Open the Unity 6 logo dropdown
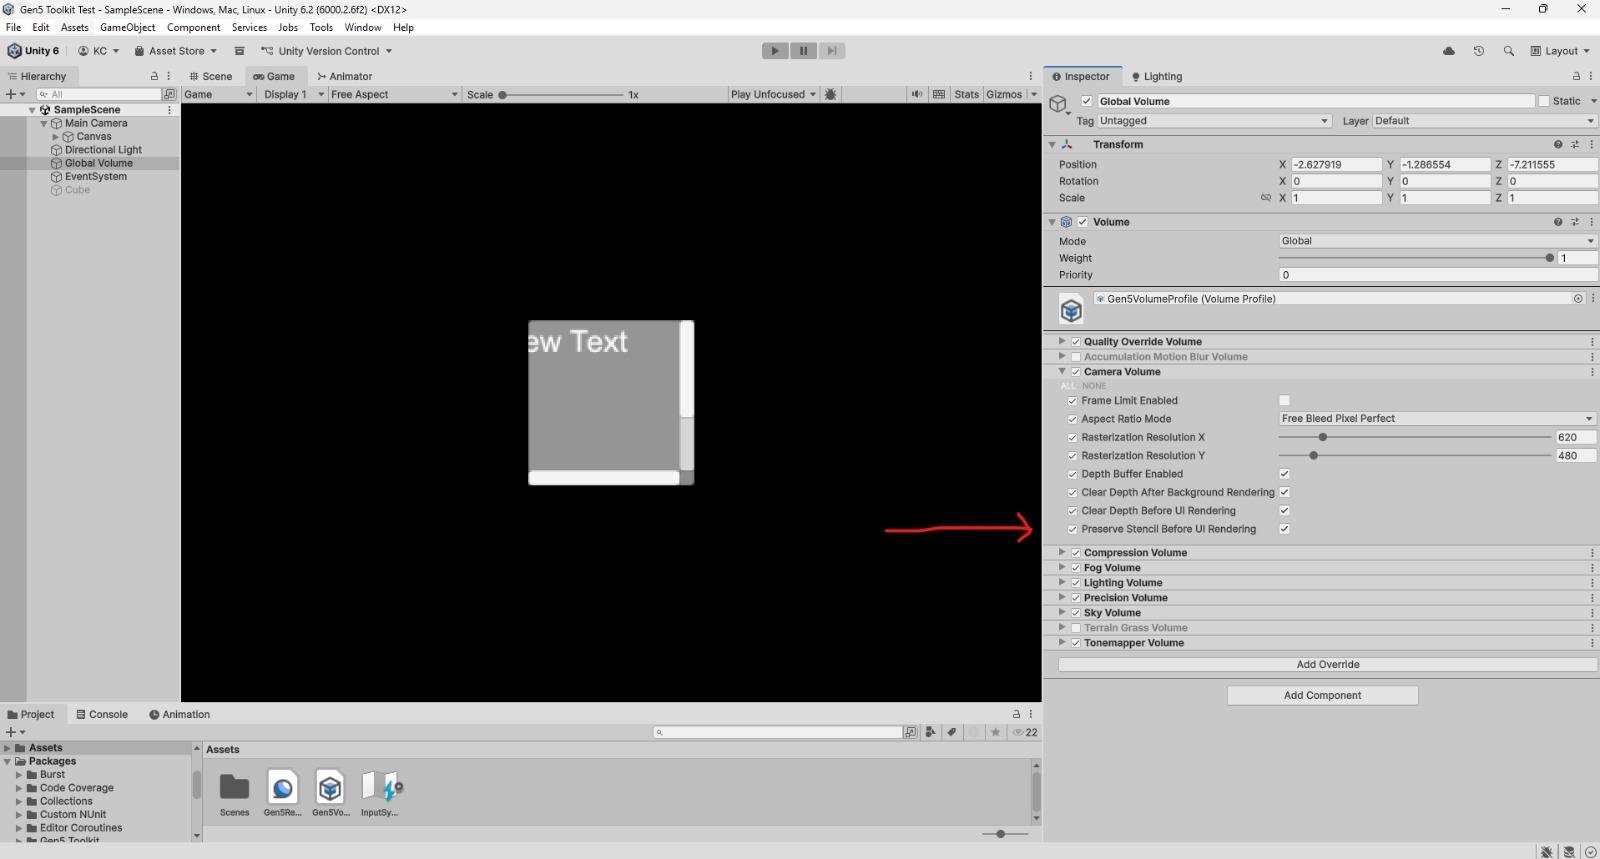 (34, 51)
